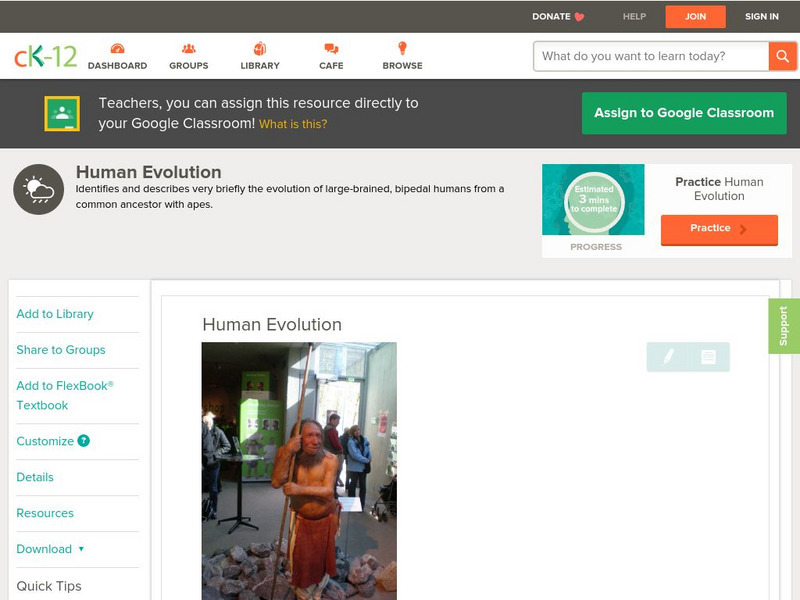Select the highlighter pen tool icon
Viewport: 800px width, 600px height.
point(668,357)
